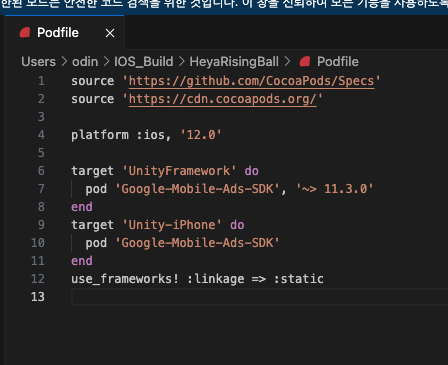Open the Users breadcrumb segment

coord(38,62)
